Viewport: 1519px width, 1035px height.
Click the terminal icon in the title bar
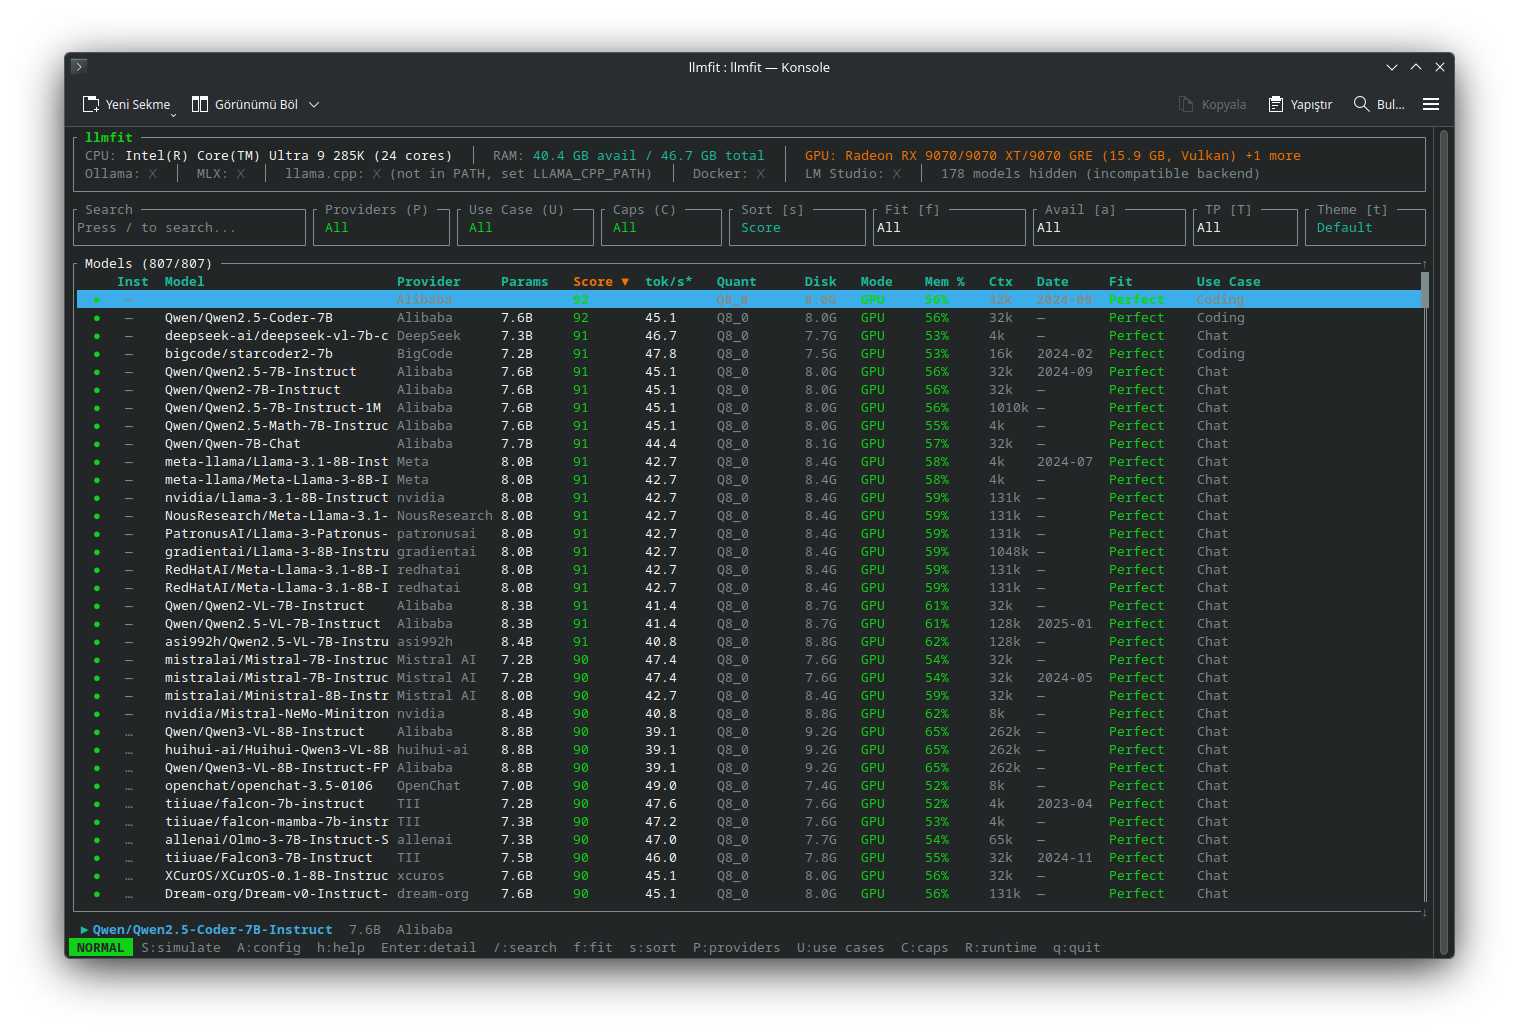tap(79, 66)
